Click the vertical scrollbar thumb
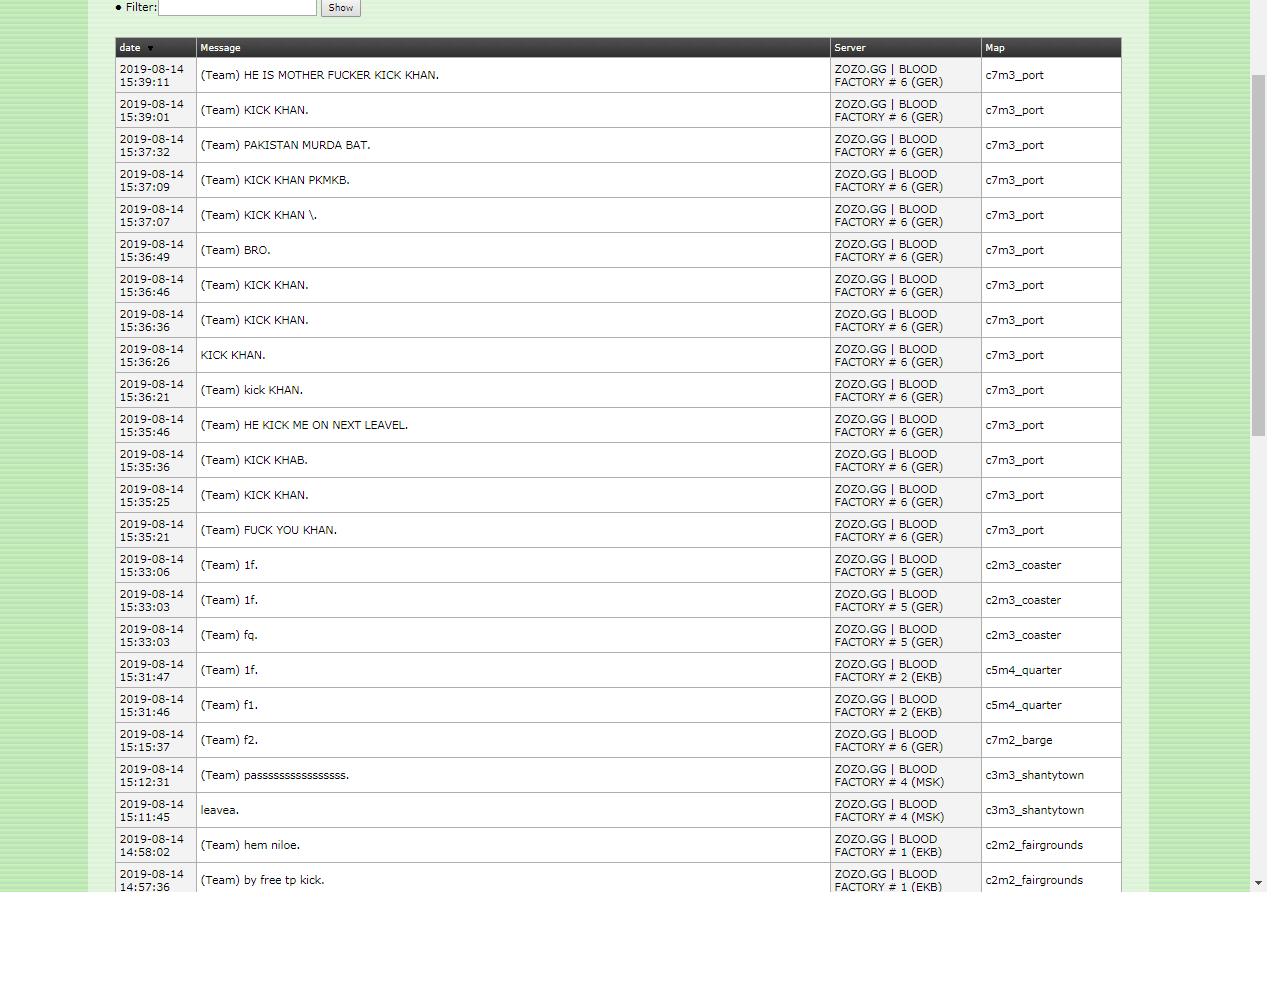 [1258, 255]
